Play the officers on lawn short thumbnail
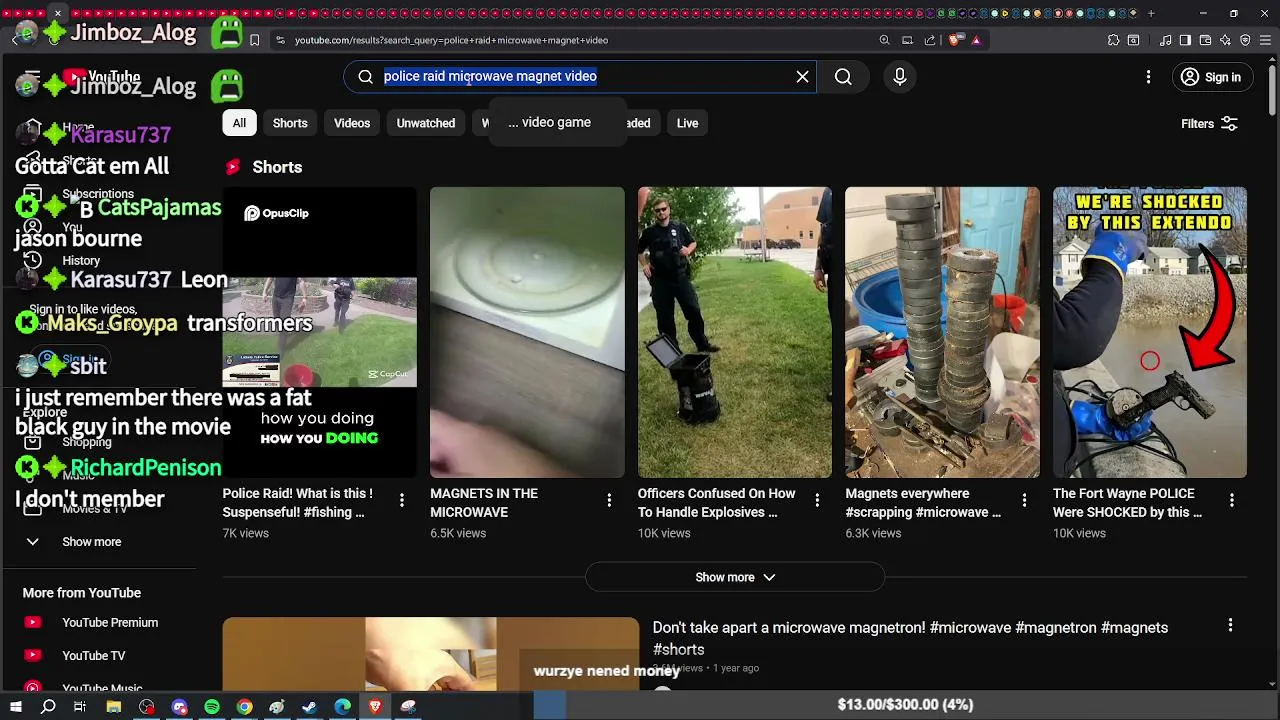The height and width of the screenshot is (720, 1280). pyautogui.click(x=735, y=332)
